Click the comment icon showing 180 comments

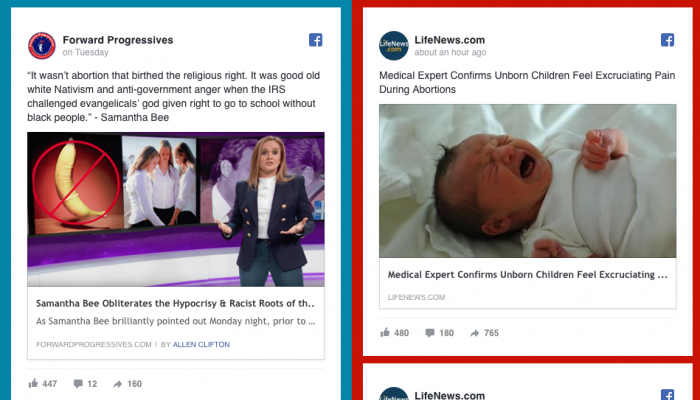point(429,332)
